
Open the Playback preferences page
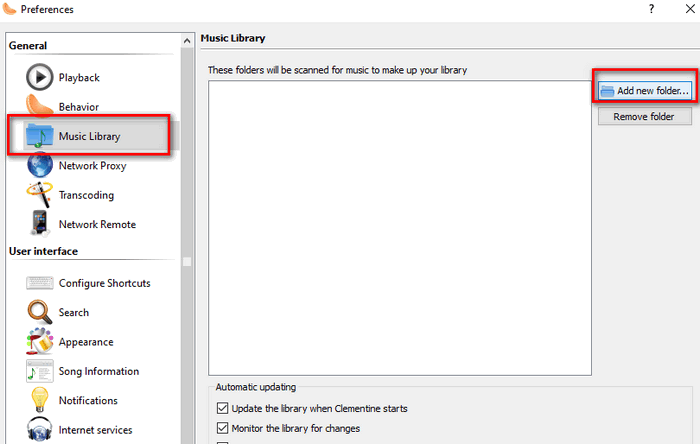79,78
